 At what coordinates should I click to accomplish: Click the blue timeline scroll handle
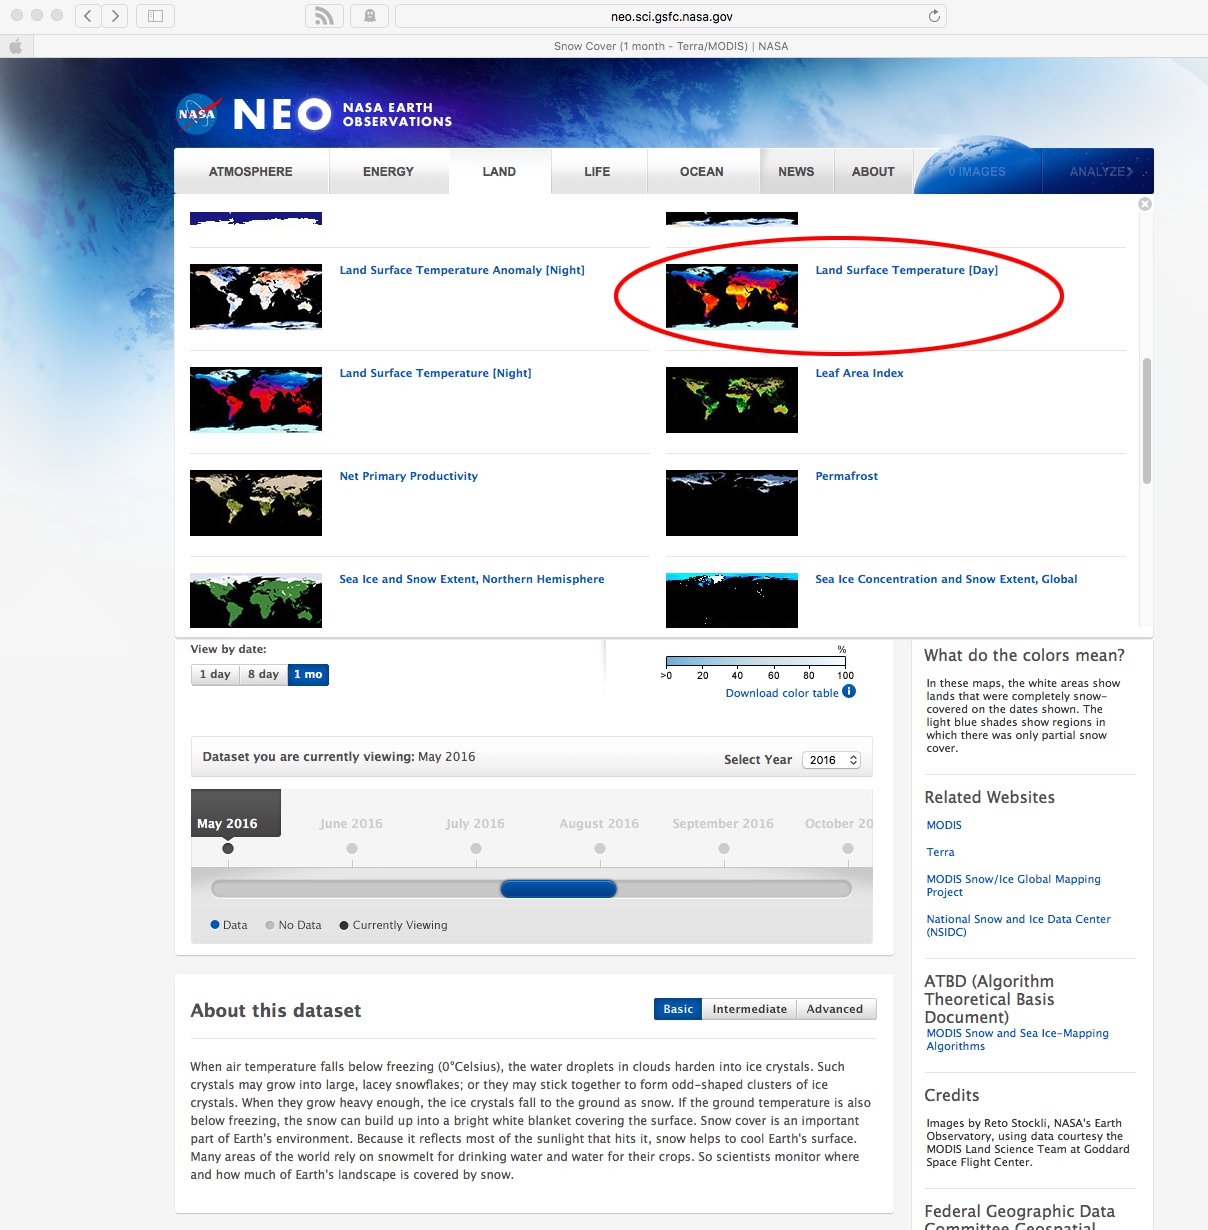(x=558, y=888)
